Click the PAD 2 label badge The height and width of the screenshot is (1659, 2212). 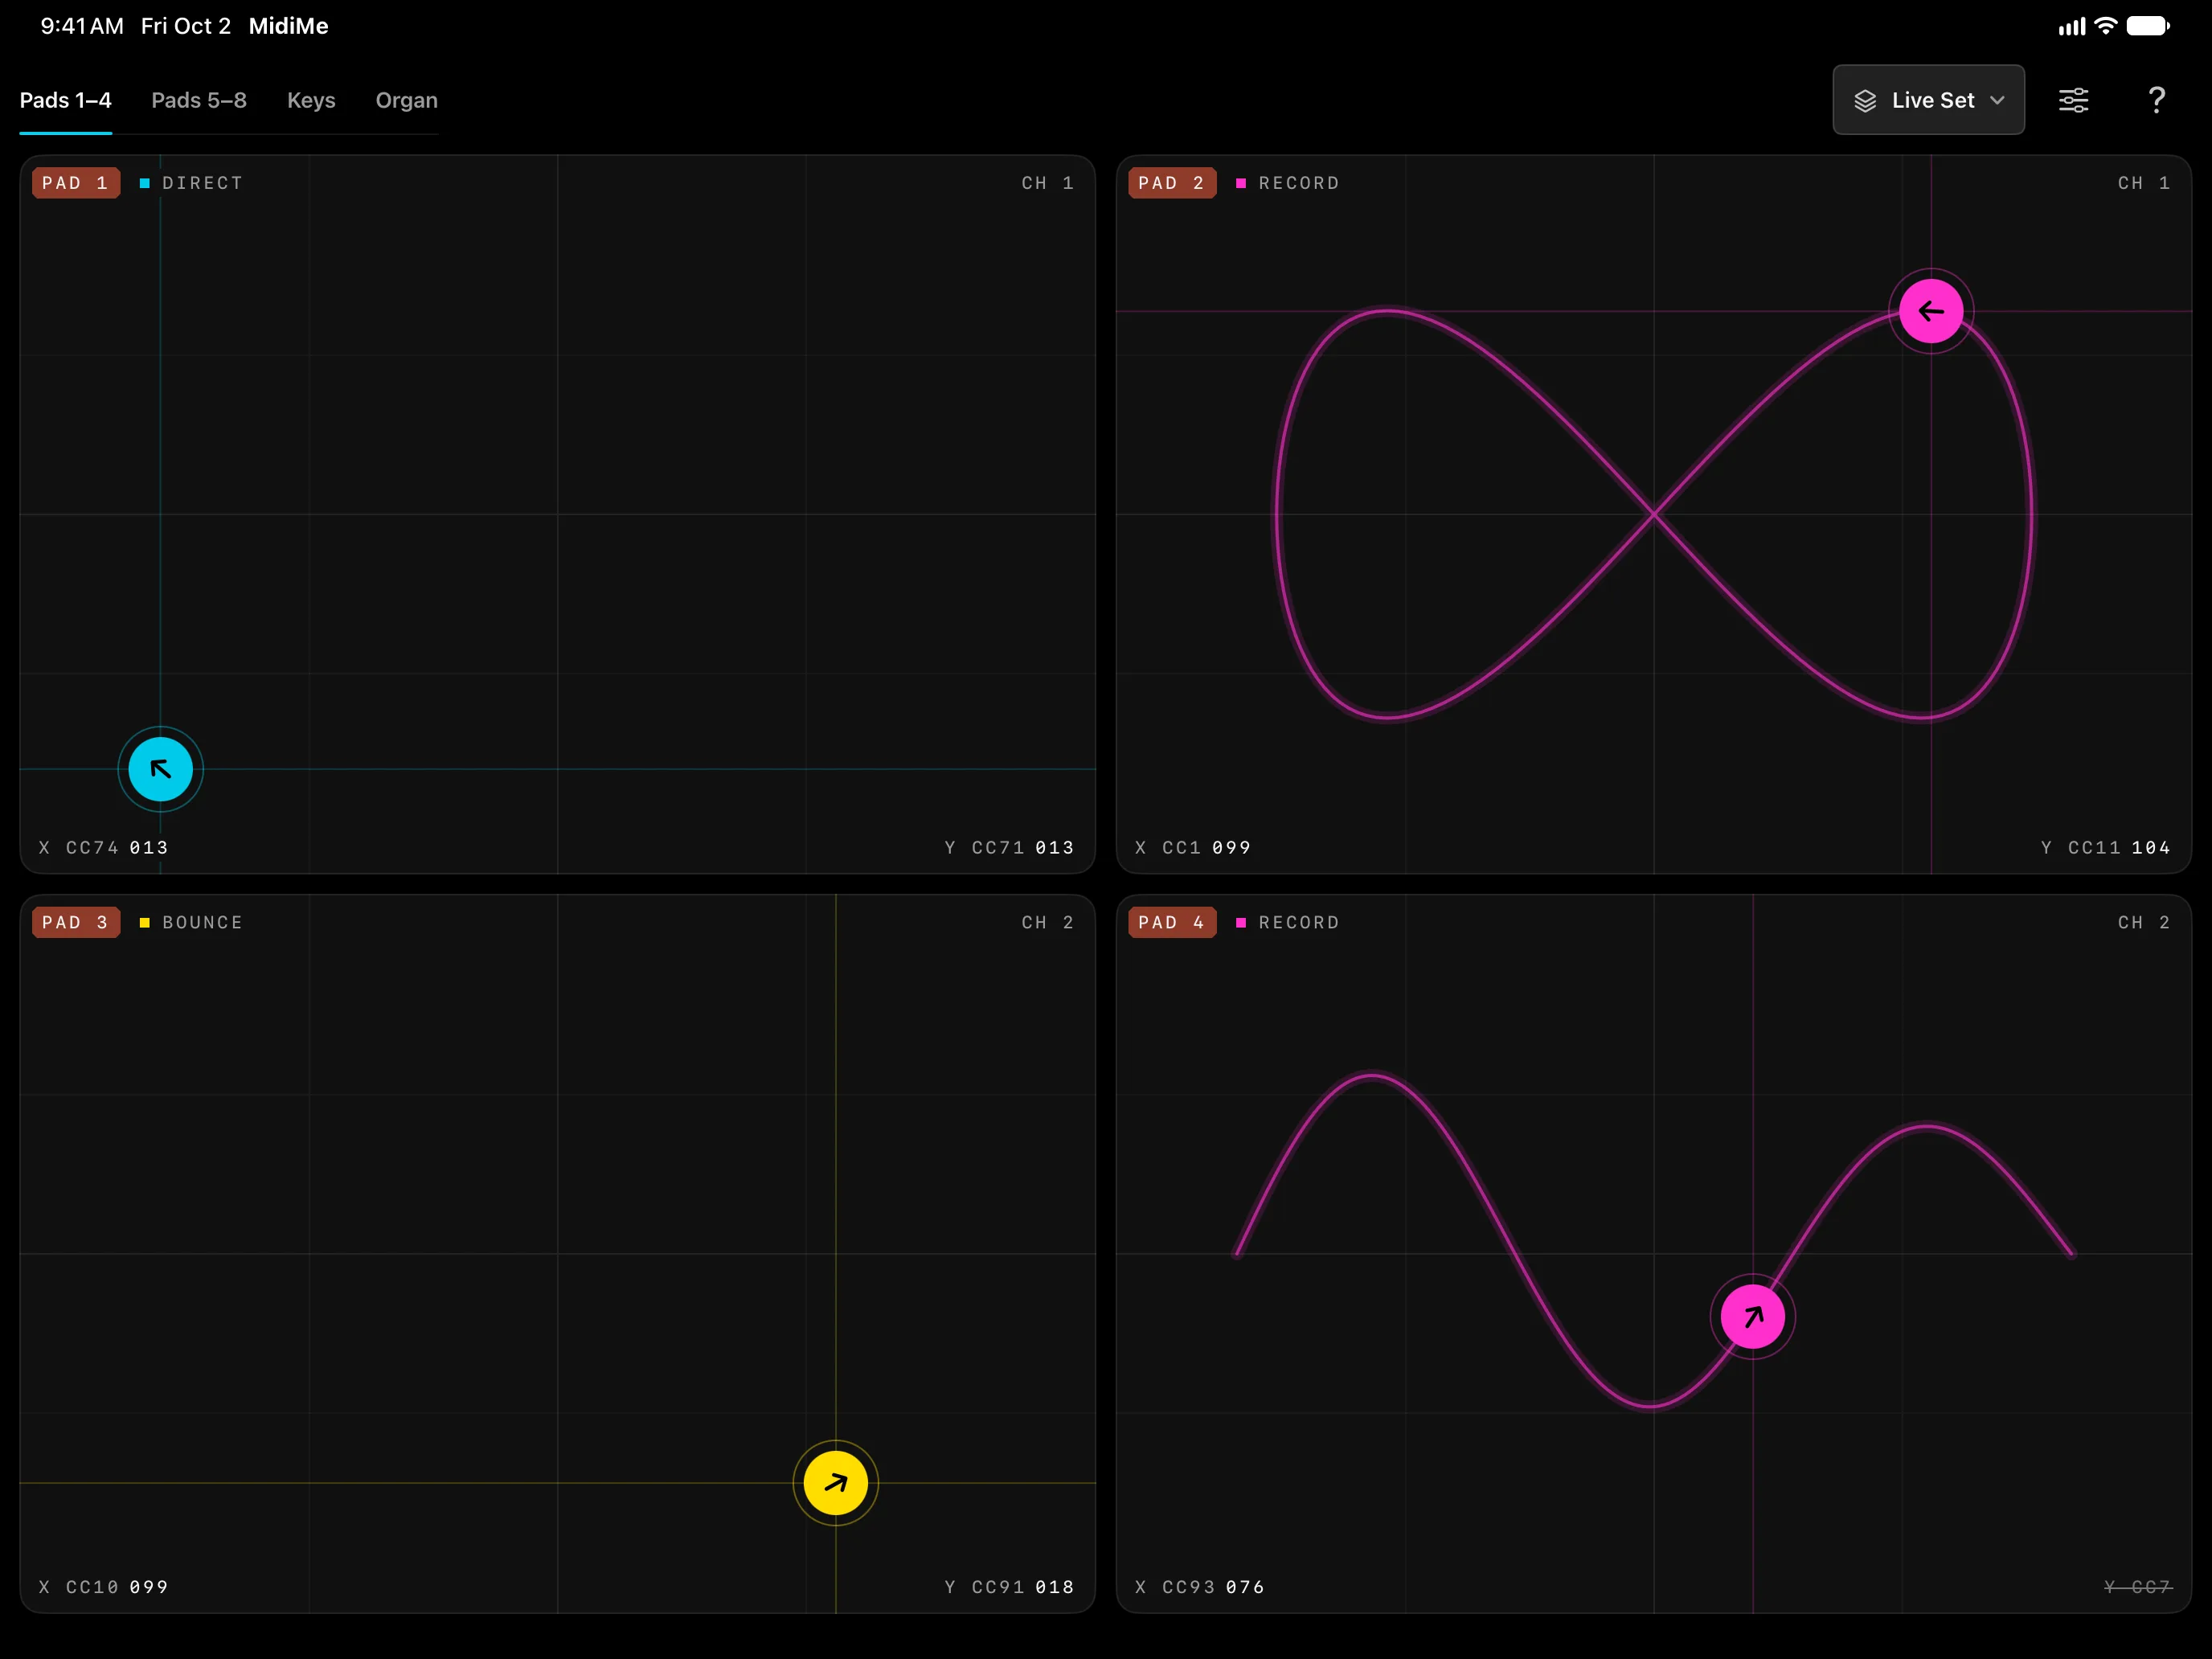(x=1172, y=183)
